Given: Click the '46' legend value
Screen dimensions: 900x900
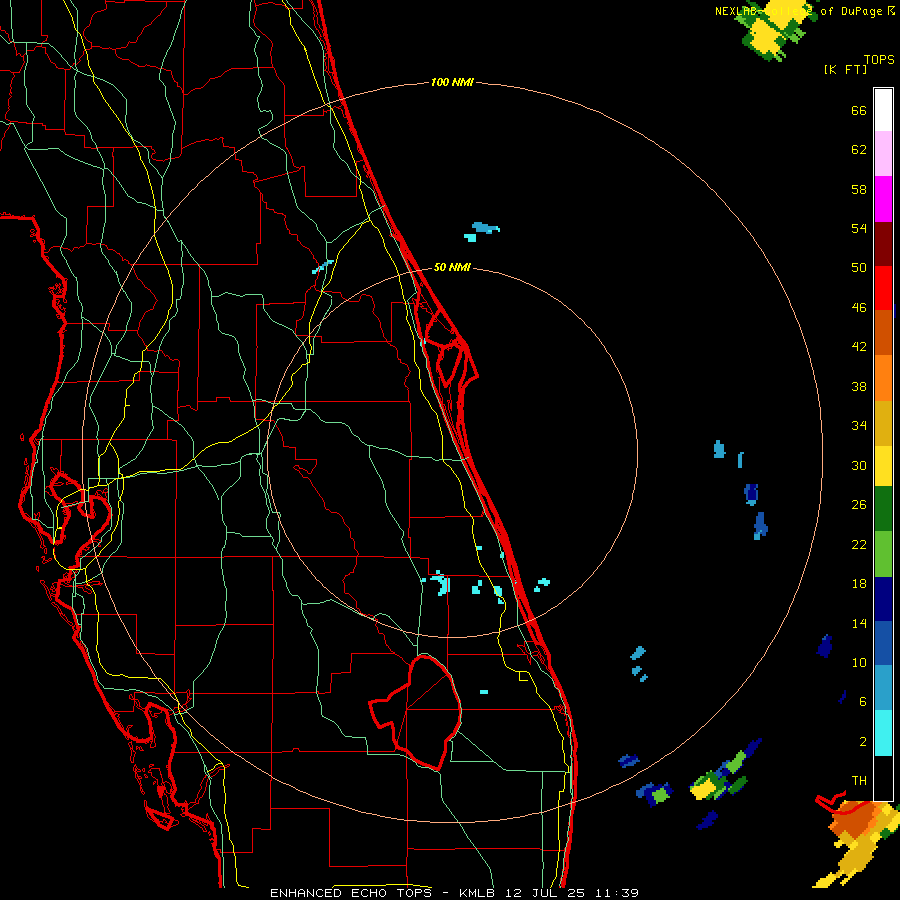Looking at the screenshot, I should coord(859,308).
